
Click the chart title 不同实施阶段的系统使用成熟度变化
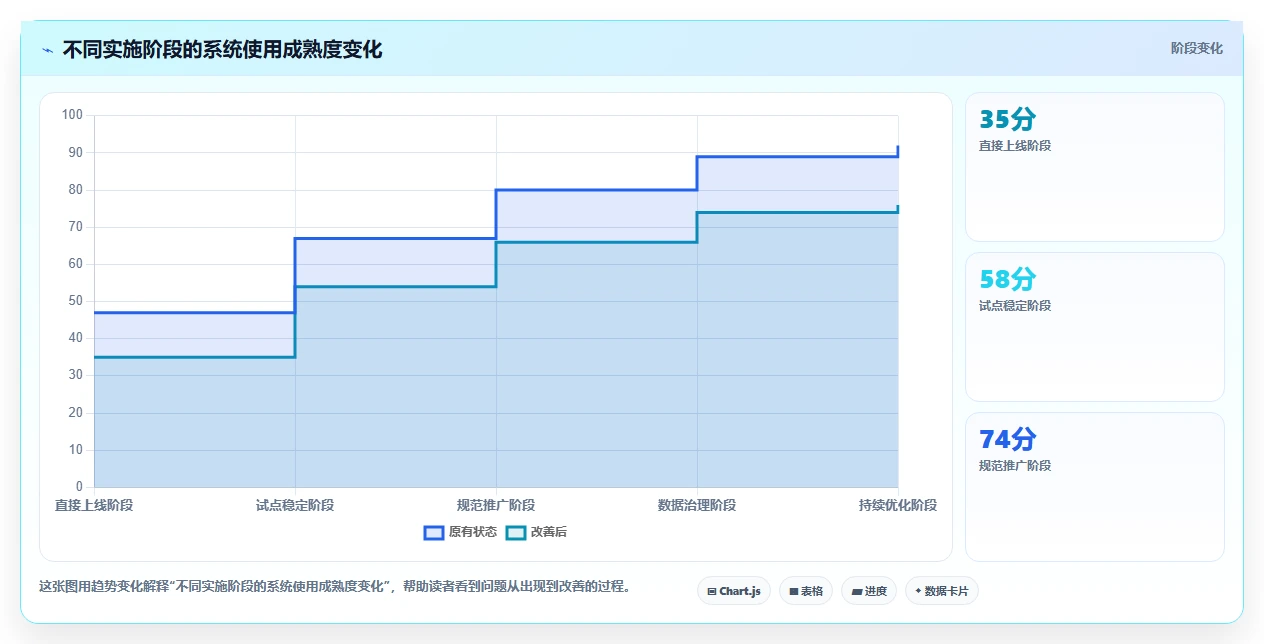pos(222,50)
